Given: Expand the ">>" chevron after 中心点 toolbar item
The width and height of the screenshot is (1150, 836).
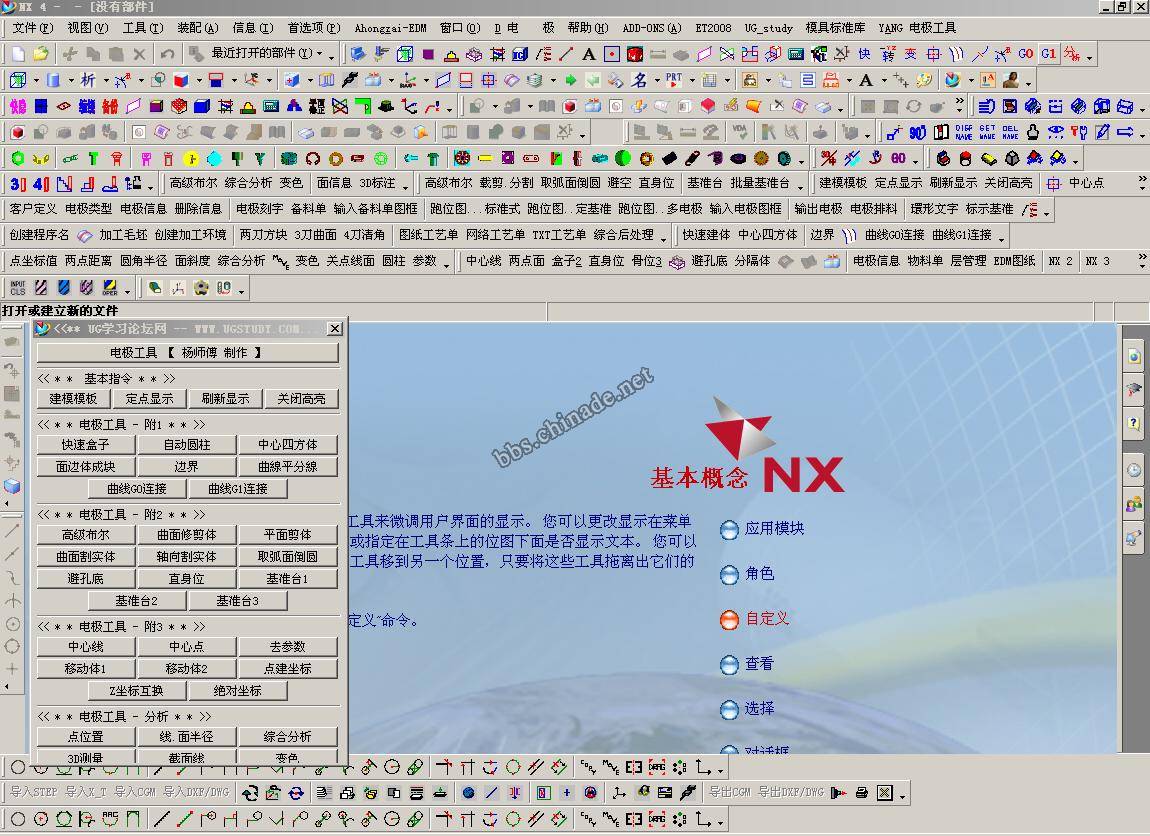Looking at the screenshot, I should pyautogui.click(x=1142, y=179).
